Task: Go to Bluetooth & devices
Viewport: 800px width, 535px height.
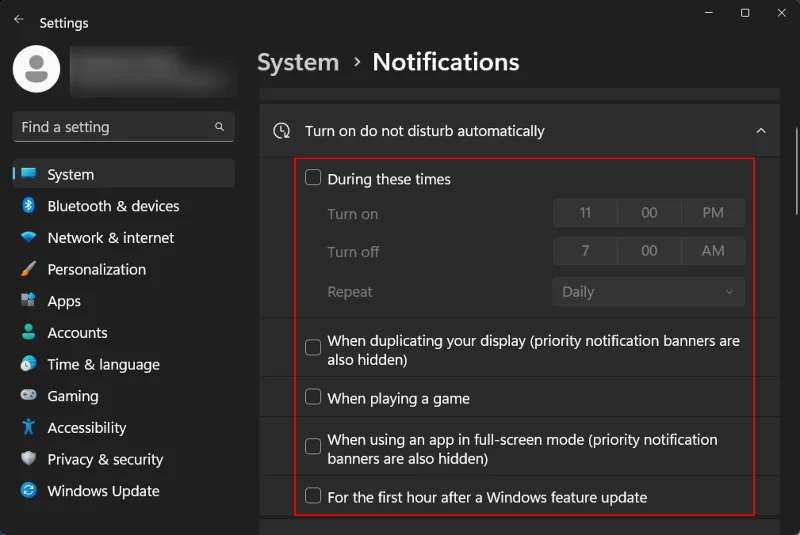Action: 123,206
